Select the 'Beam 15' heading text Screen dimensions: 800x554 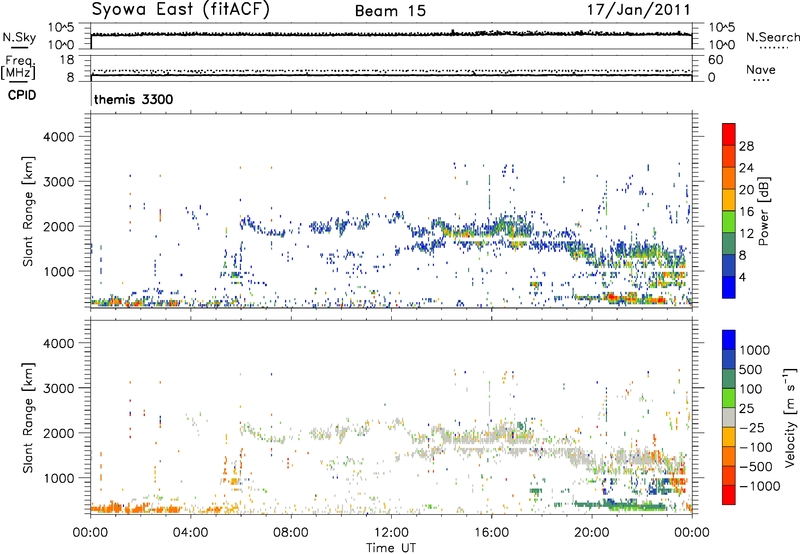[390, 11]
